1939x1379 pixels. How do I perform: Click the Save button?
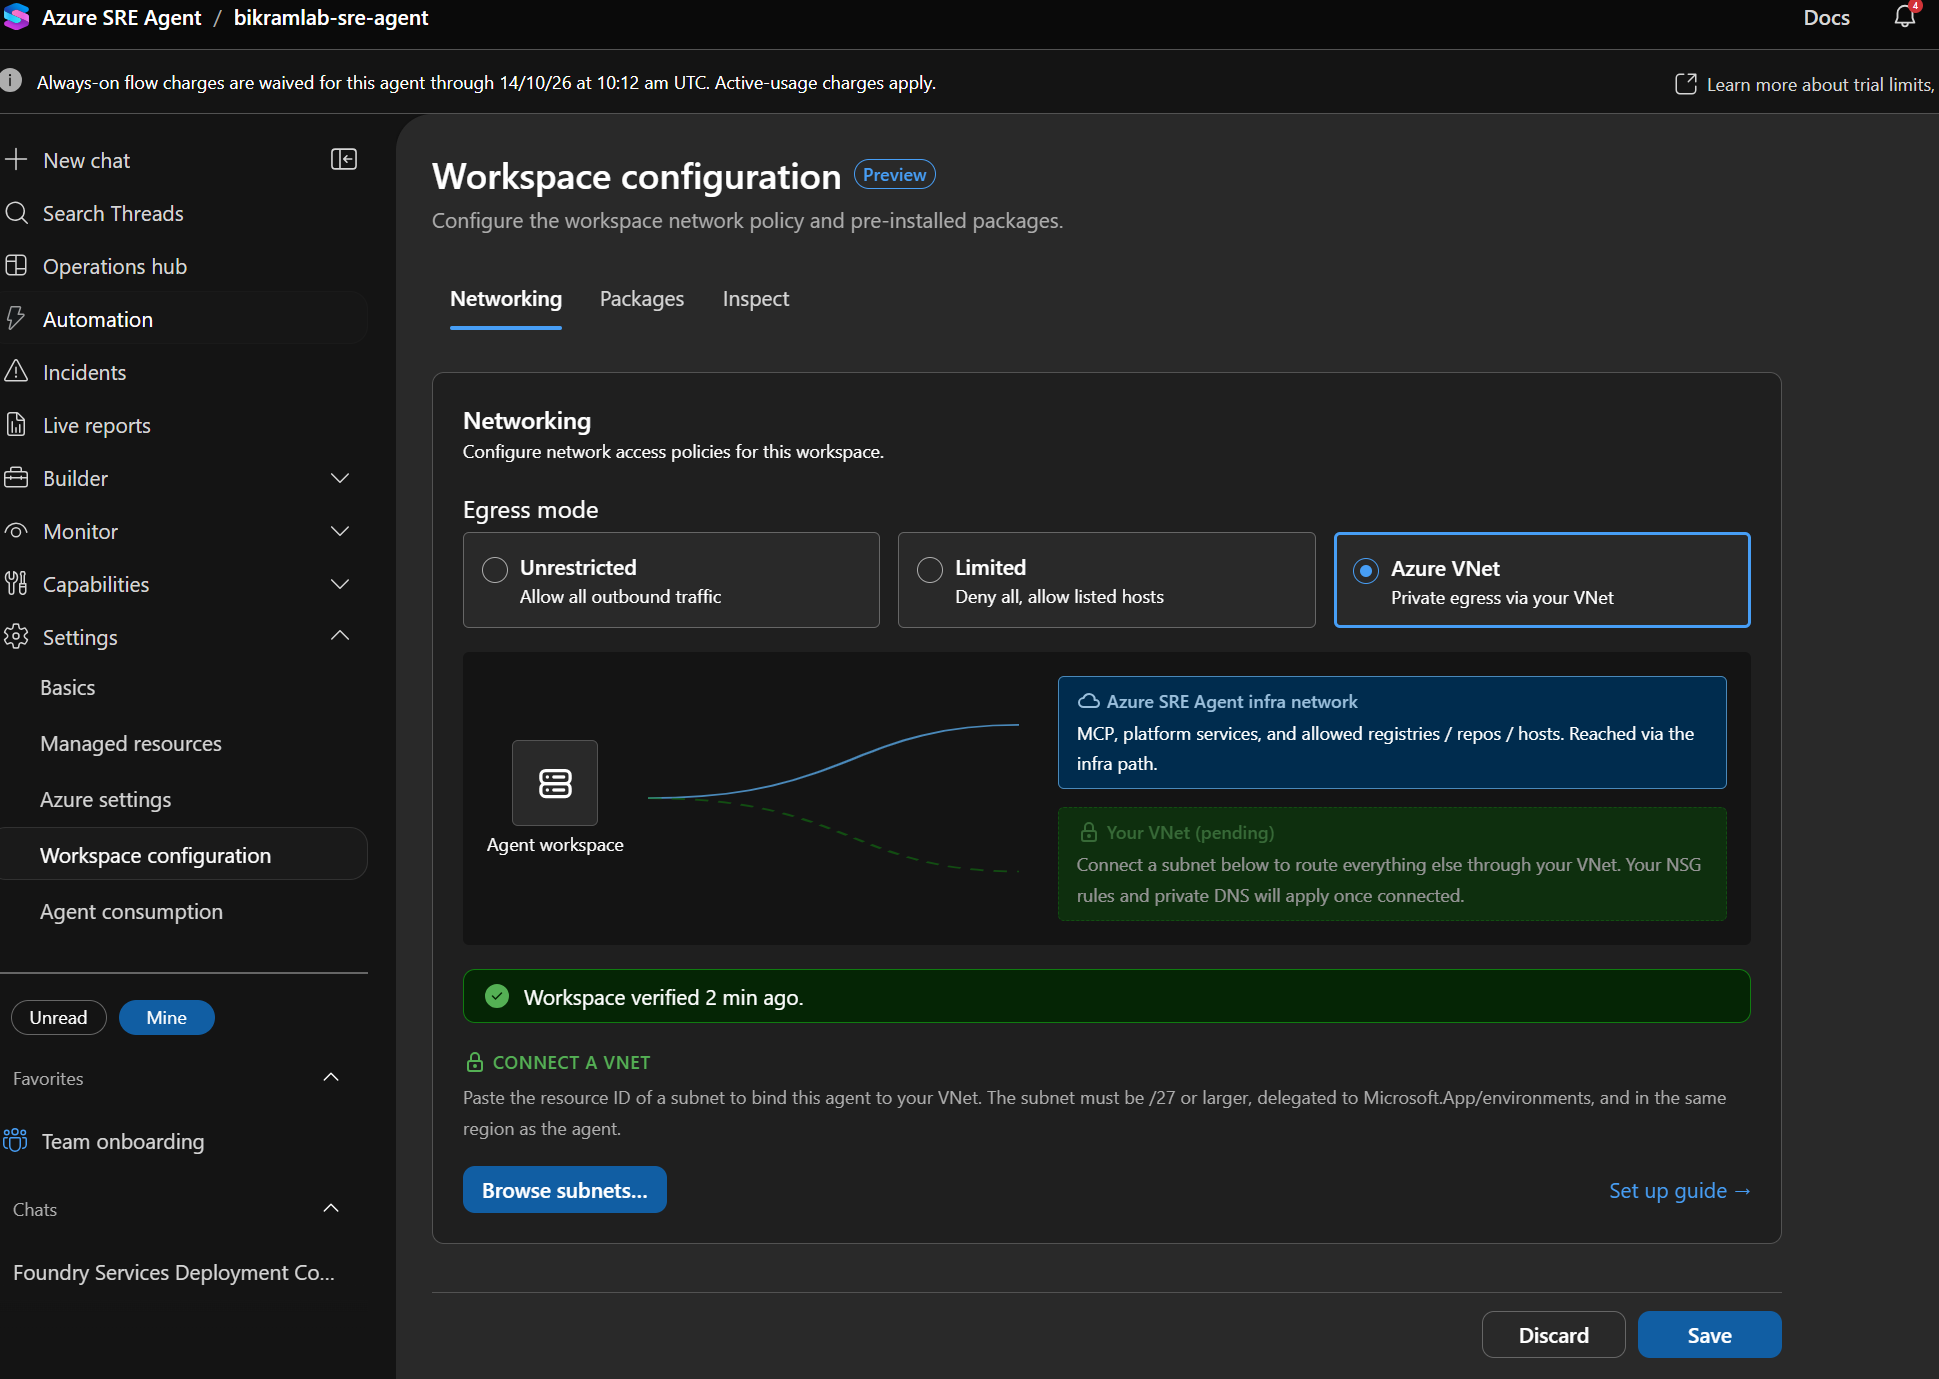1709,1335
